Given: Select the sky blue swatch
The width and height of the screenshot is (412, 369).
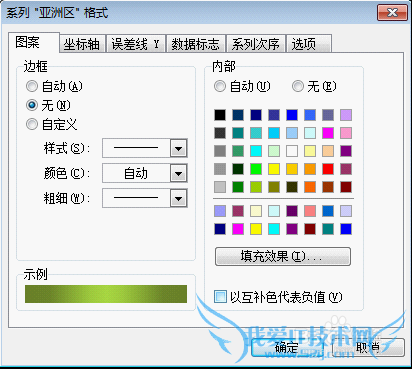Looking at the screenshot, I should [274, 133].
